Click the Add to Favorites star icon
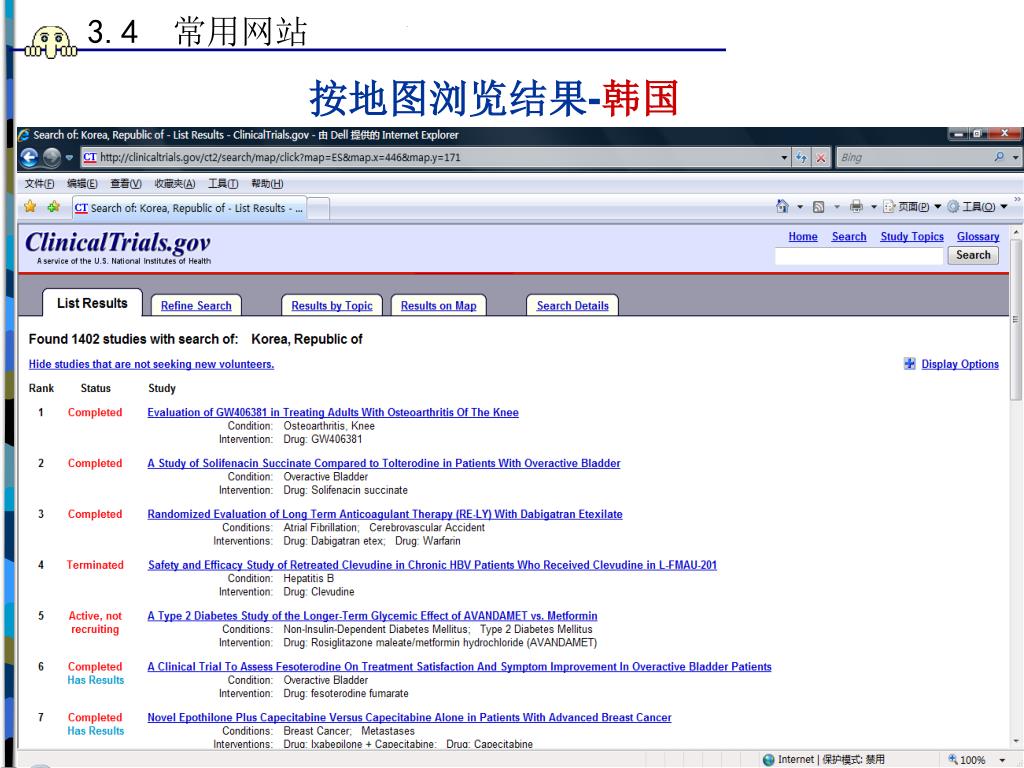The image size is (1024, 768). [x=54, y=207]
